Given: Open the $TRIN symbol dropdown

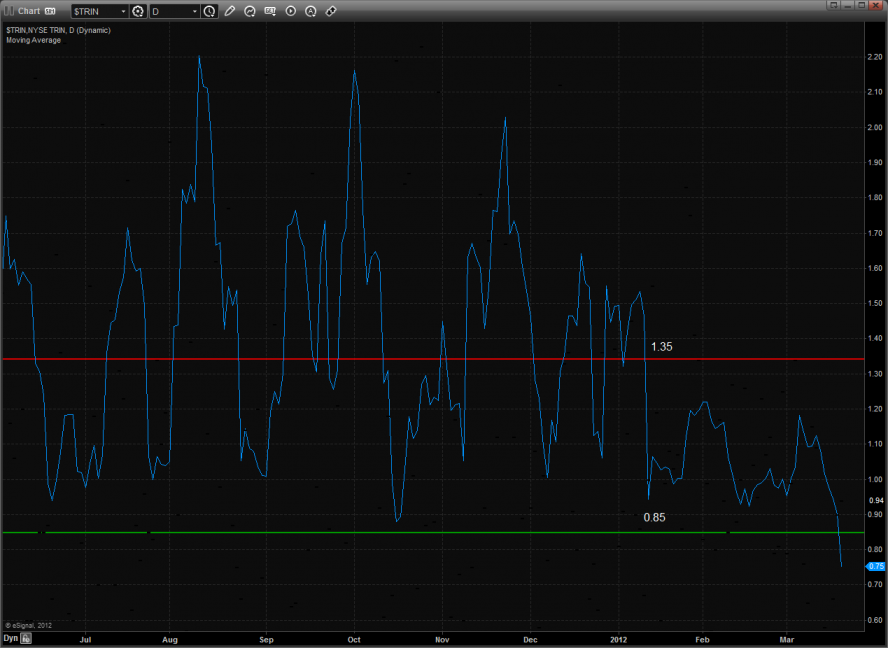Looking at the screenshot, I should pyautogui.click(x=123, y=11).
